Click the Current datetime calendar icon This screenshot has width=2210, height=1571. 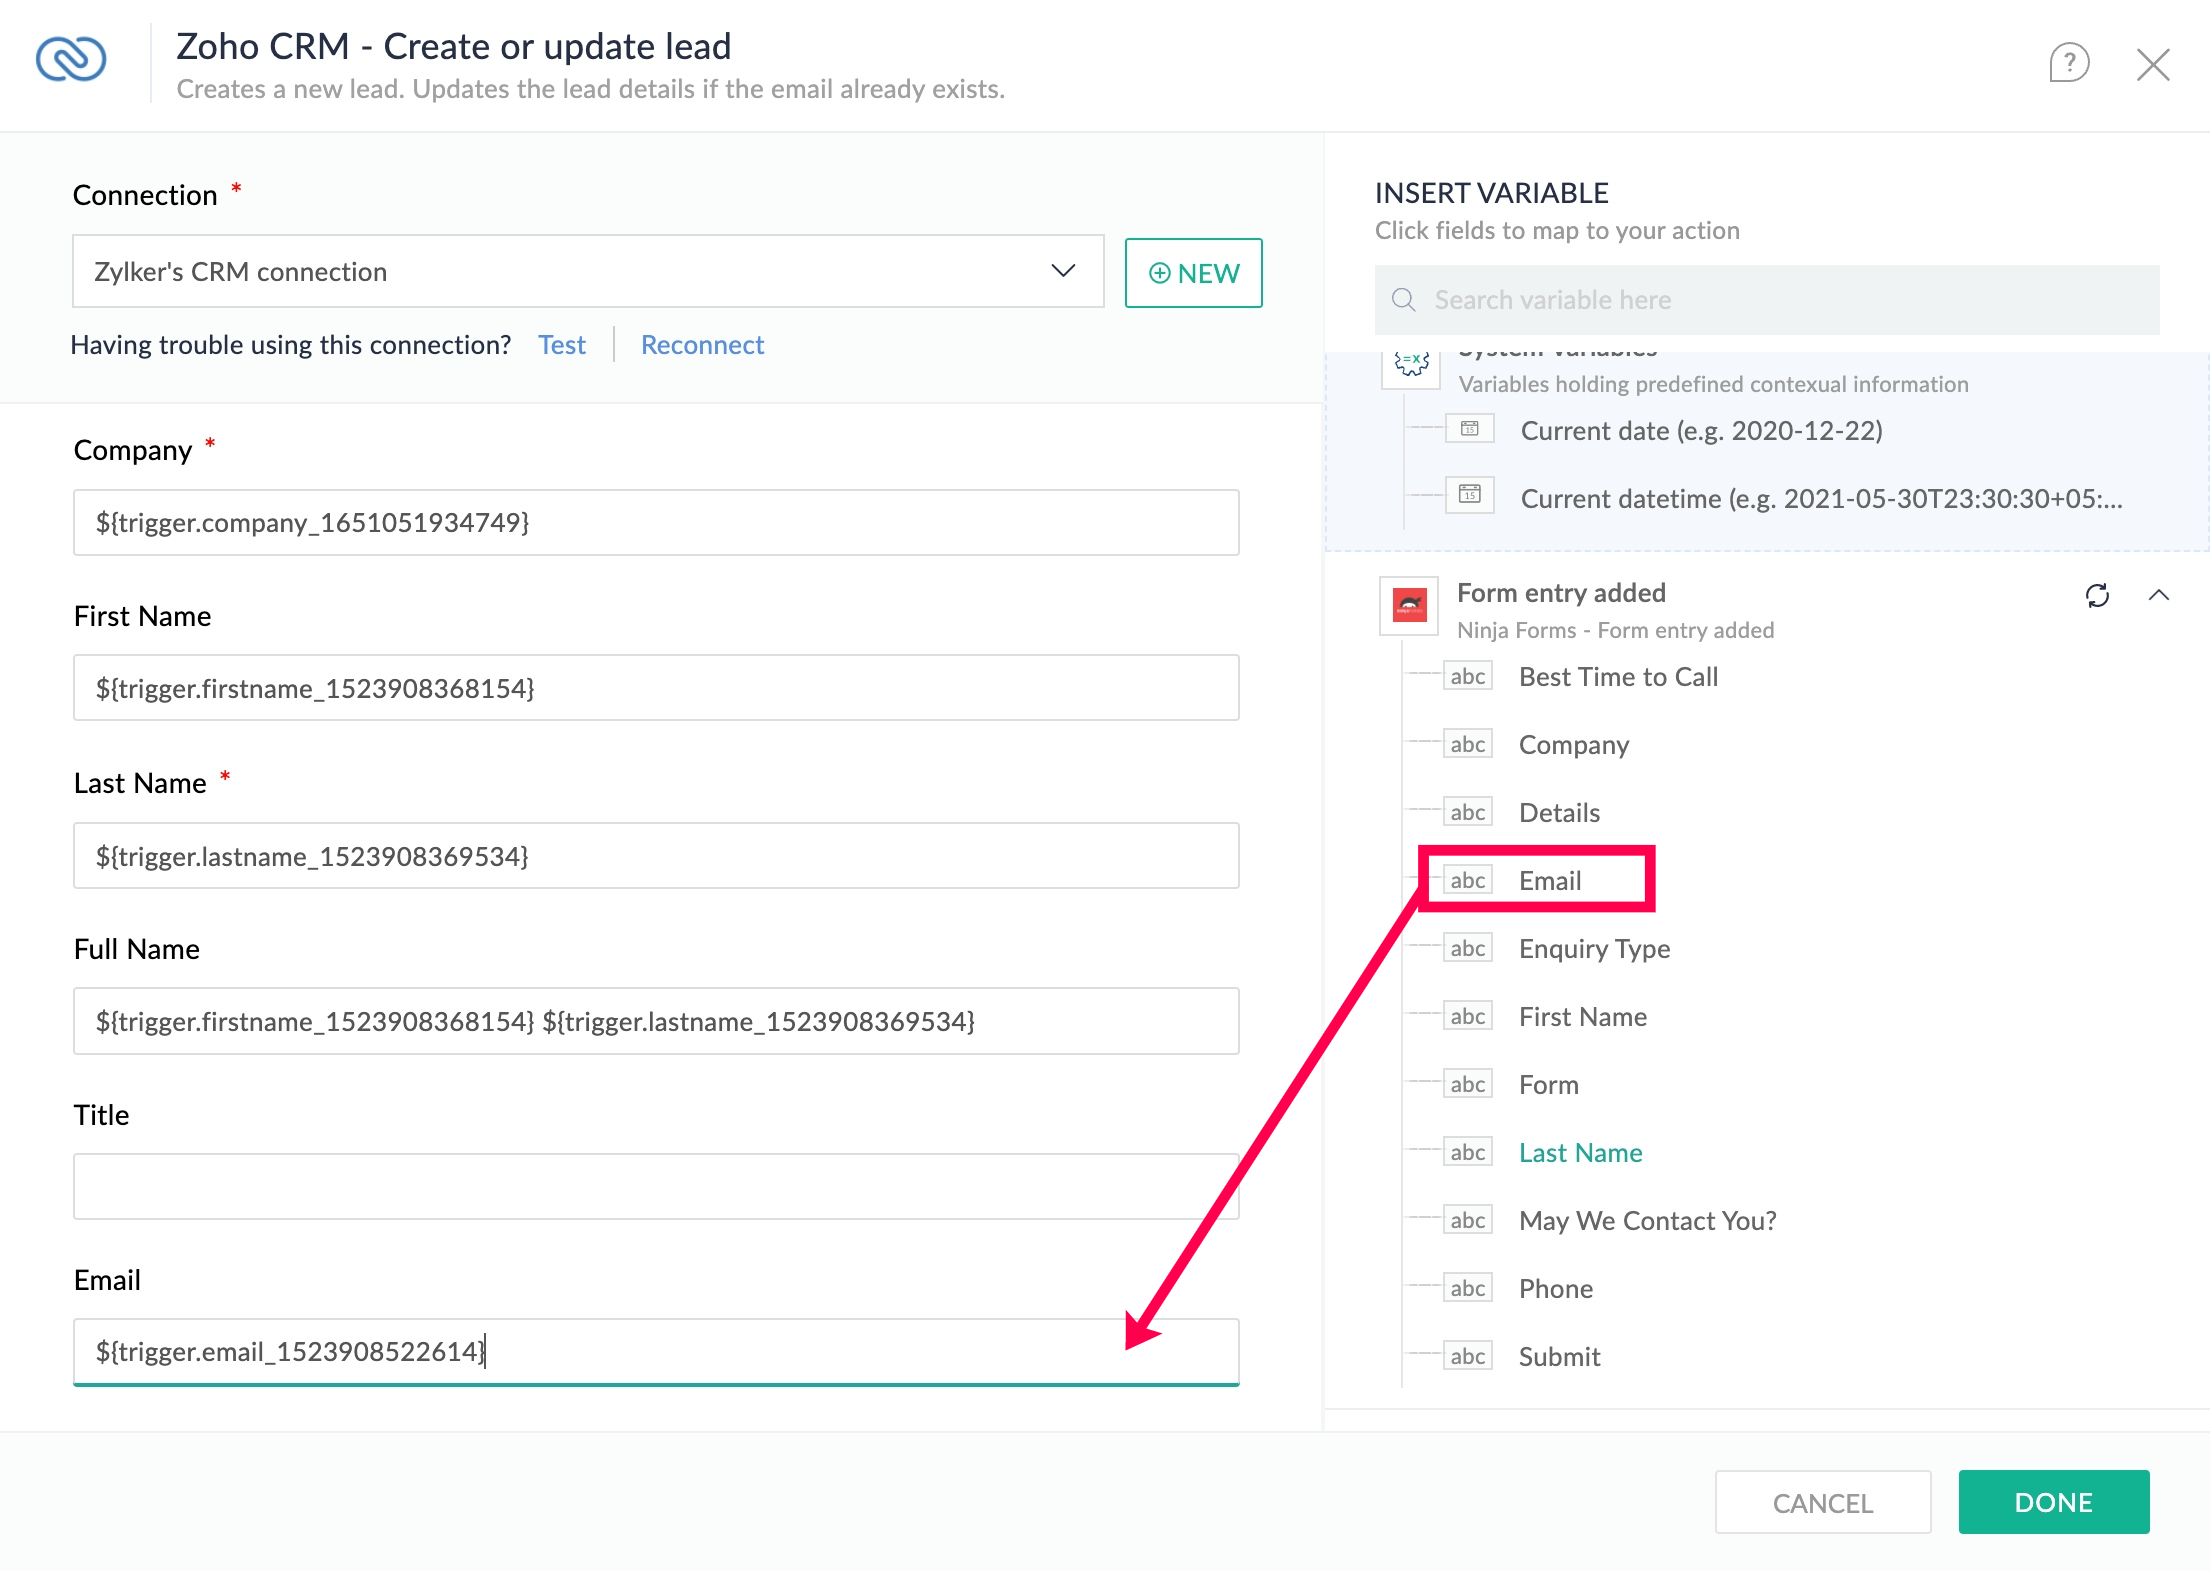click(x=1469, y=495)
